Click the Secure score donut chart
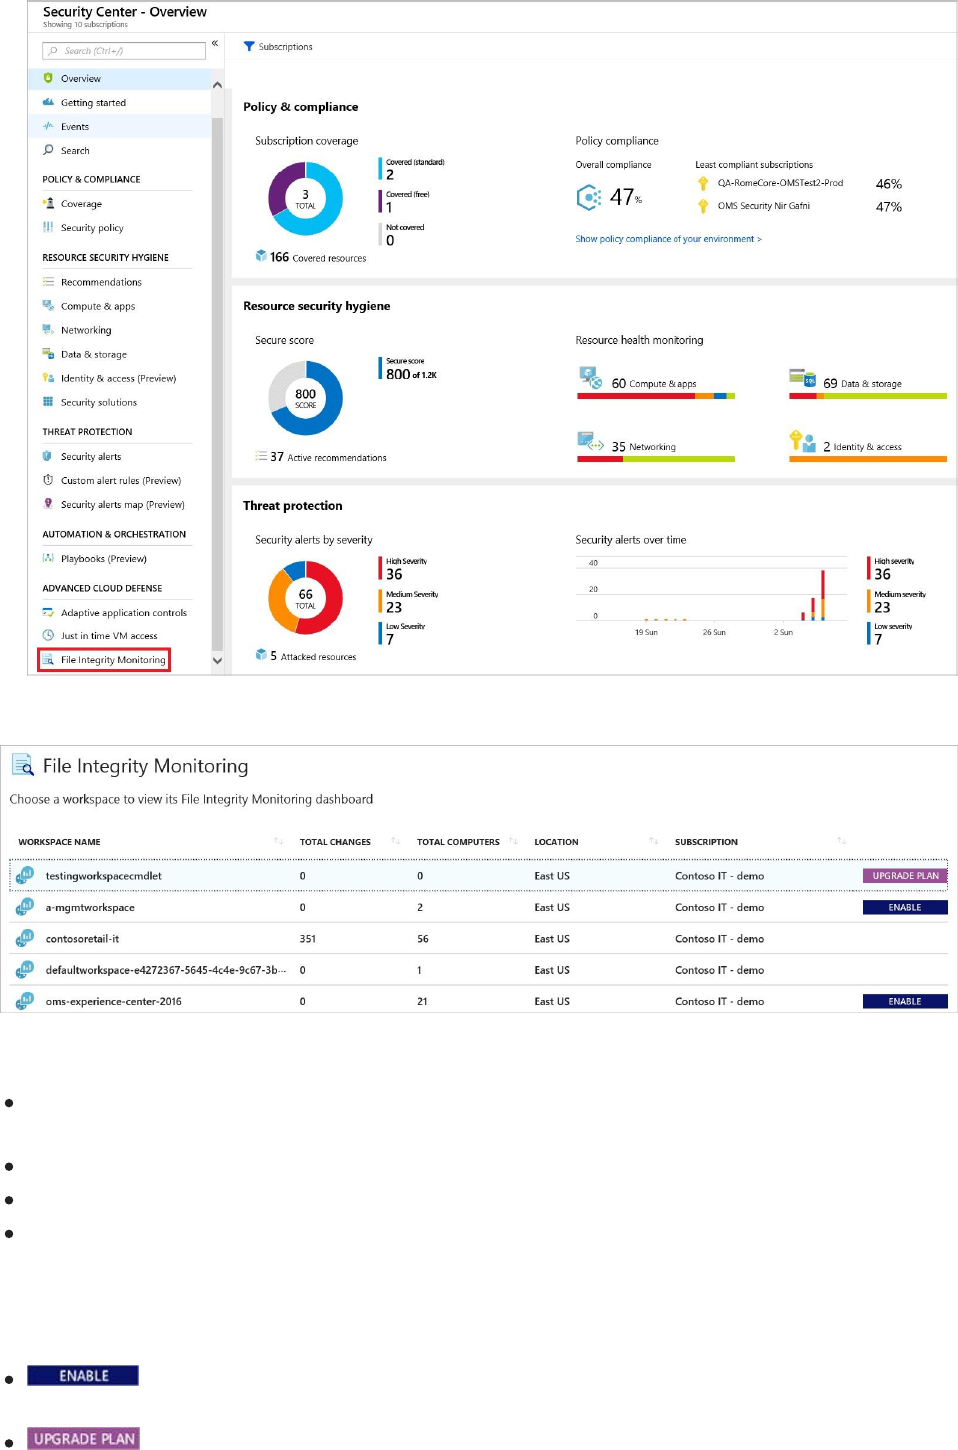Viewport: 958px width, 1450px height. [x=305, y=398]
